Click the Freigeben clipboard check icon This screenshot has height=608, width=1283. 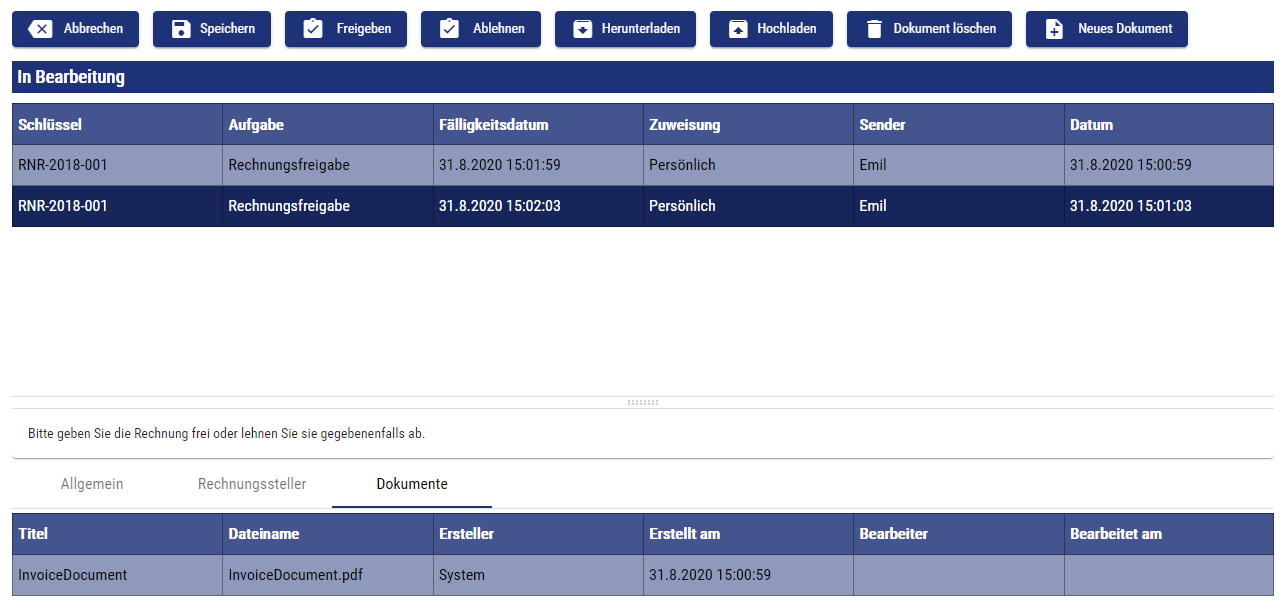click(313, 29)
